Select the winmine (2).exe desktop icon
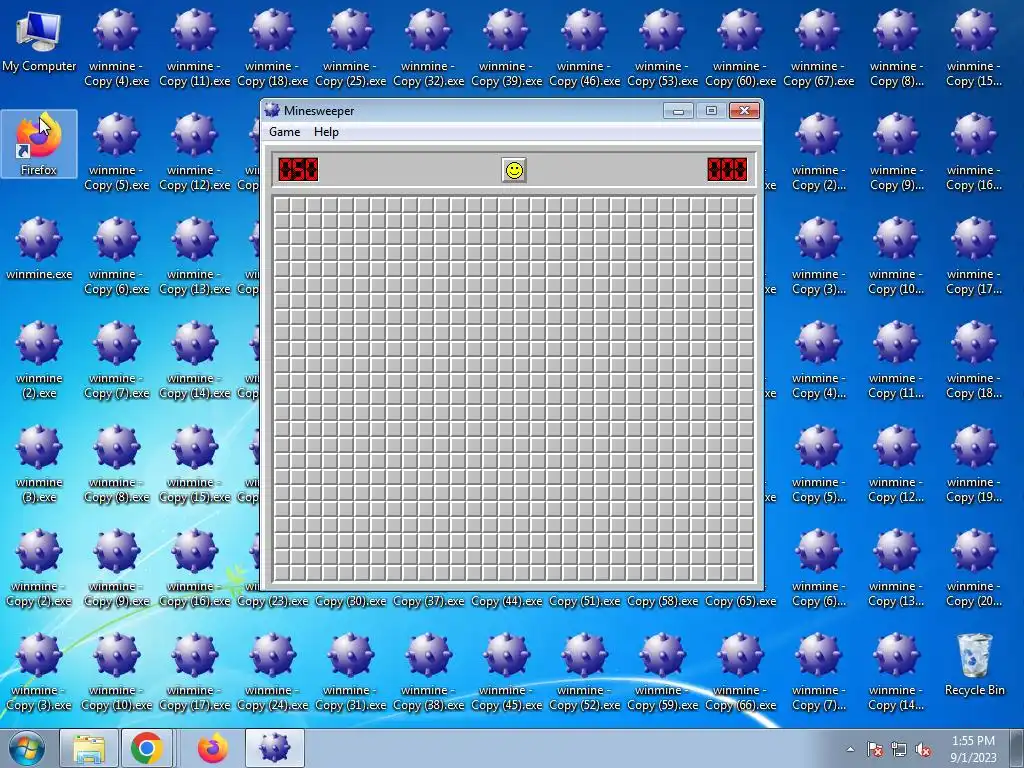Screen dimensions: 1024x768 pyautogui.click(x=39, y=359)
